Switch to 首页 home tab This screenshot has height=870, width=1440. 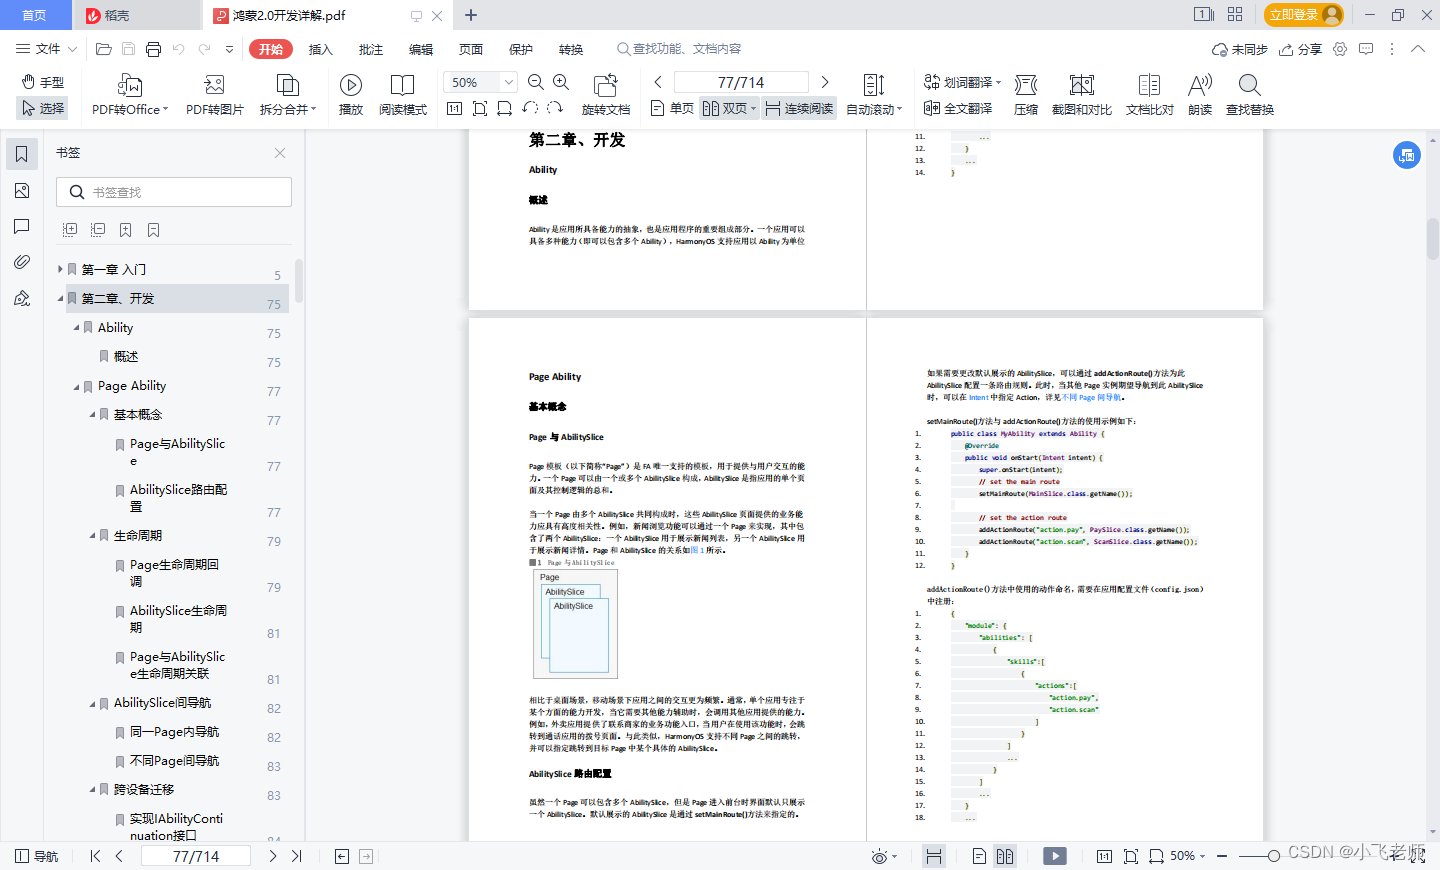pyautogui.click(x=35, y=15)
